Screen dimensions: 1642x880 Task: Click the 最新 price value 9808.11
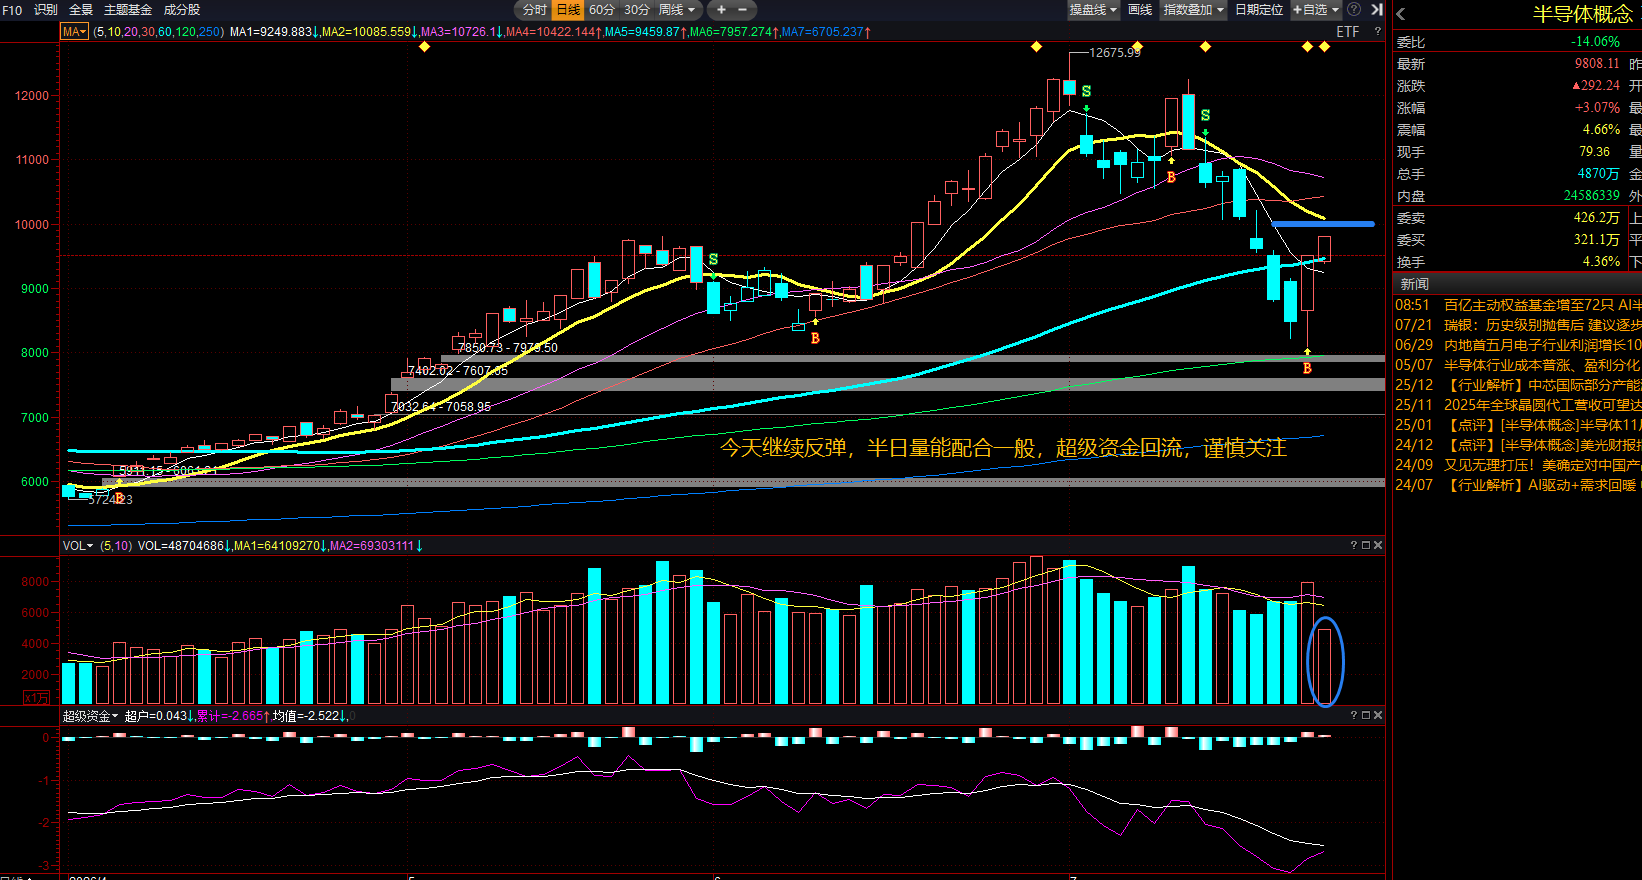pyautogui.click(x=1597, y=63)
